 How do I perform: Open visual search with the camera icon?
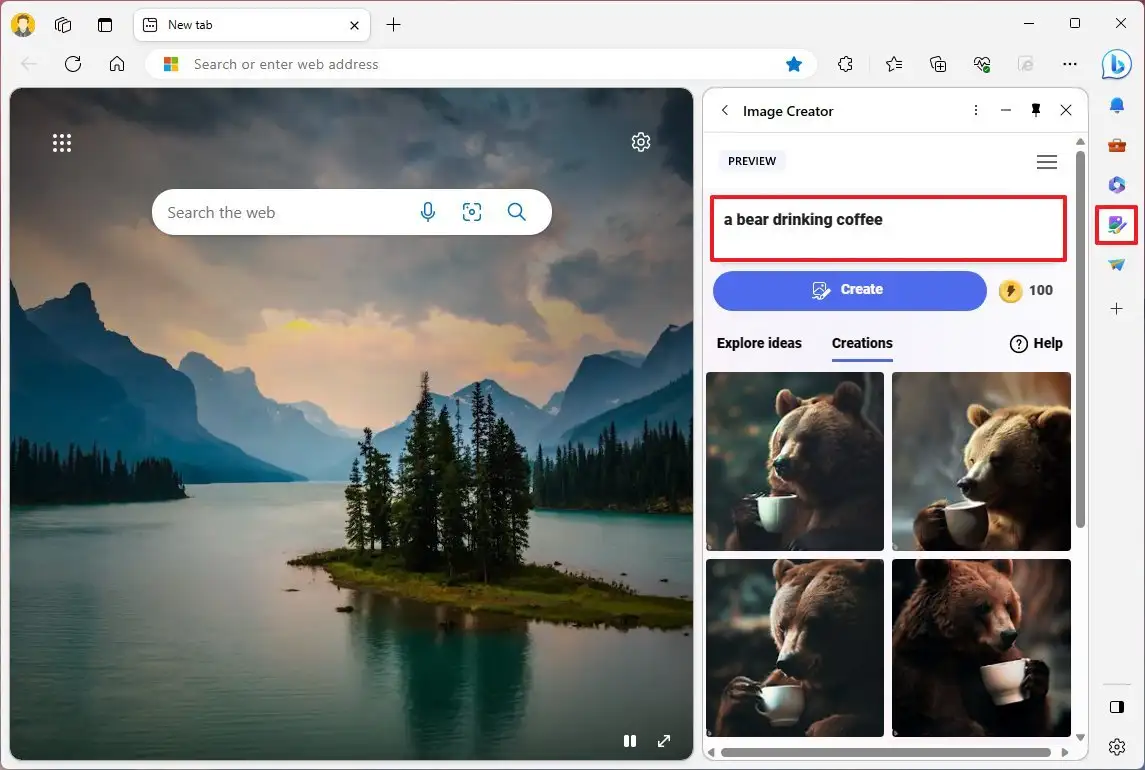[x=472, y=212]
